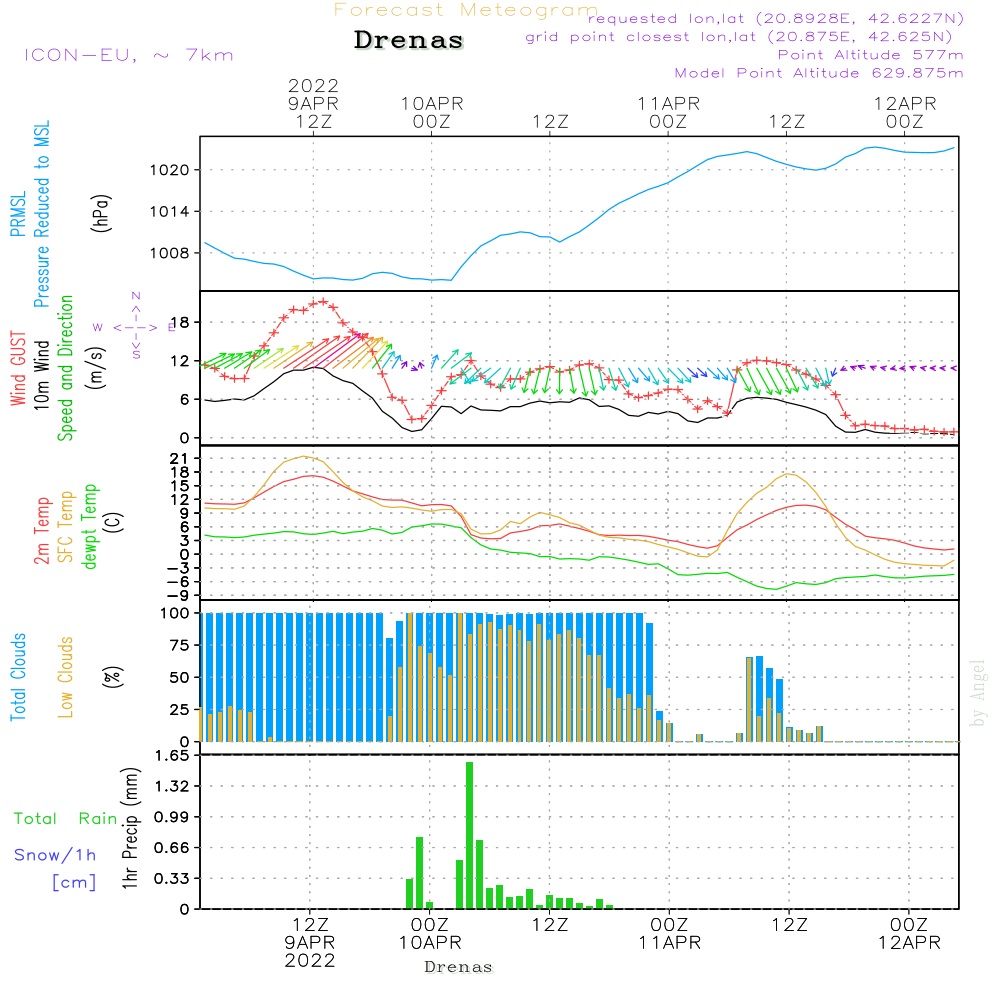This screenshot has width=1000, height=1000.
Task: Select the "Point Altitude 577m" text
Action: coord(871,55)
